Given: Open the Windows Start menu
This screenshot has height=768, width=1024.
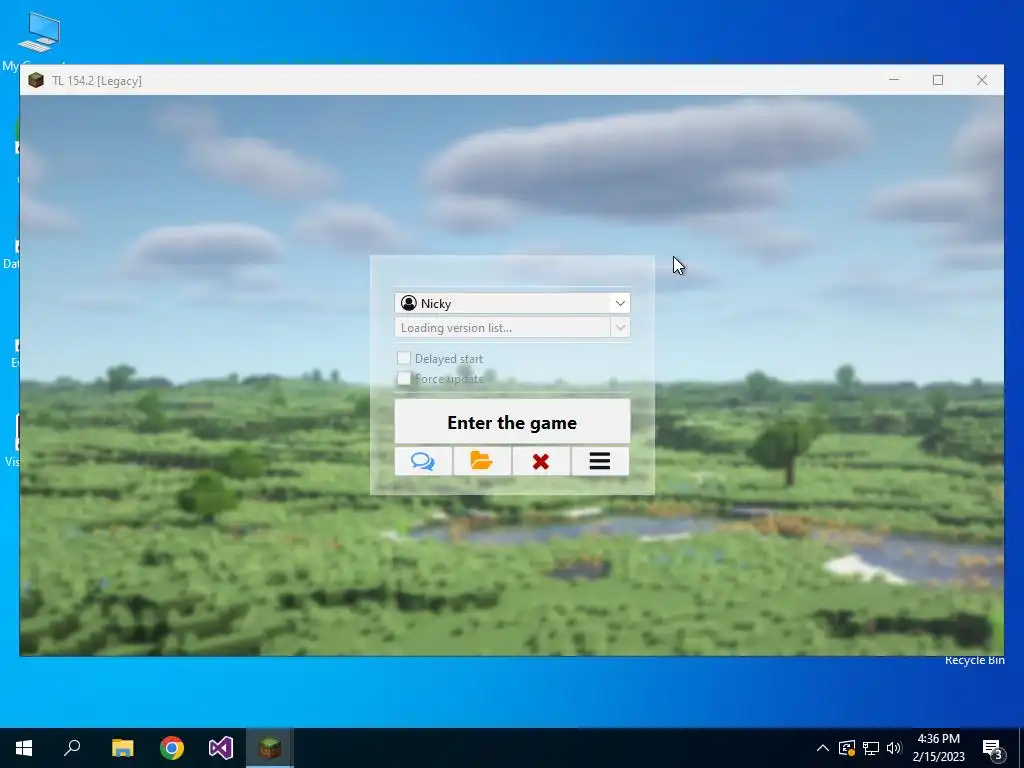Looking at the screenshot, I should [x=24, y=748].
